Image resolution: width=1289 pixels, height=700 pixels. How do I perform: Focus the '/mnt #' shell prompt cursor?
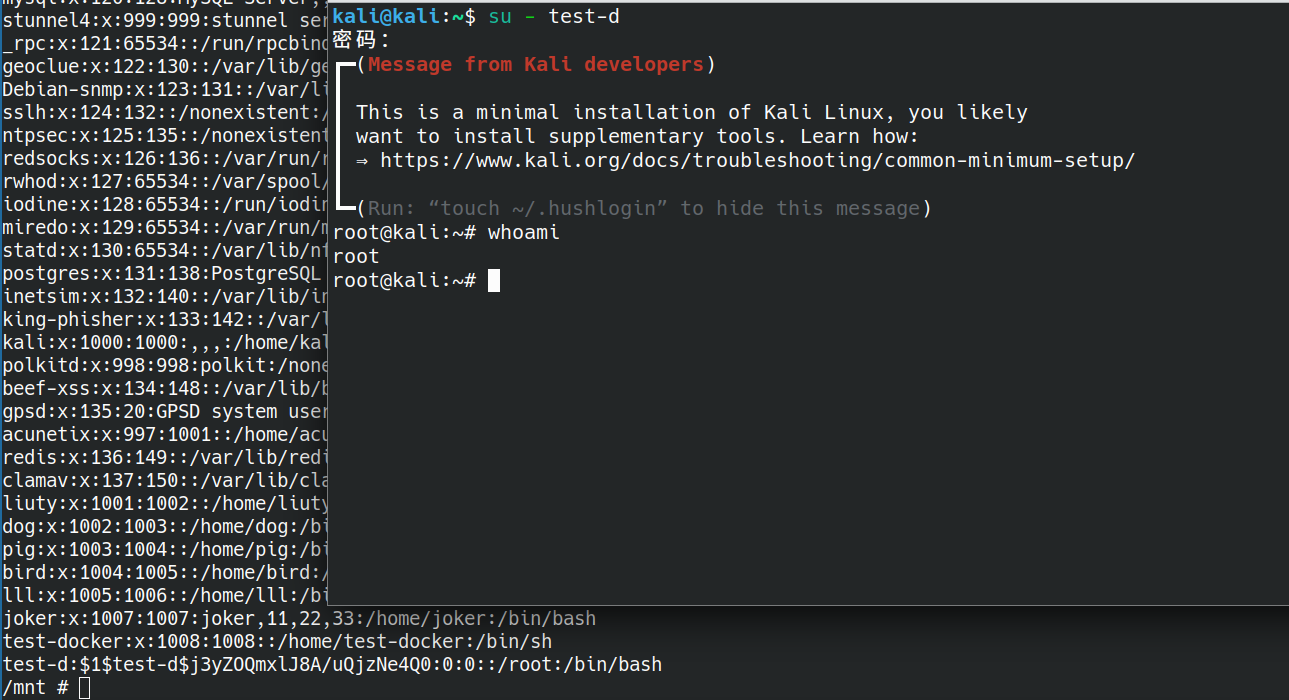click(x=84, y=688)
